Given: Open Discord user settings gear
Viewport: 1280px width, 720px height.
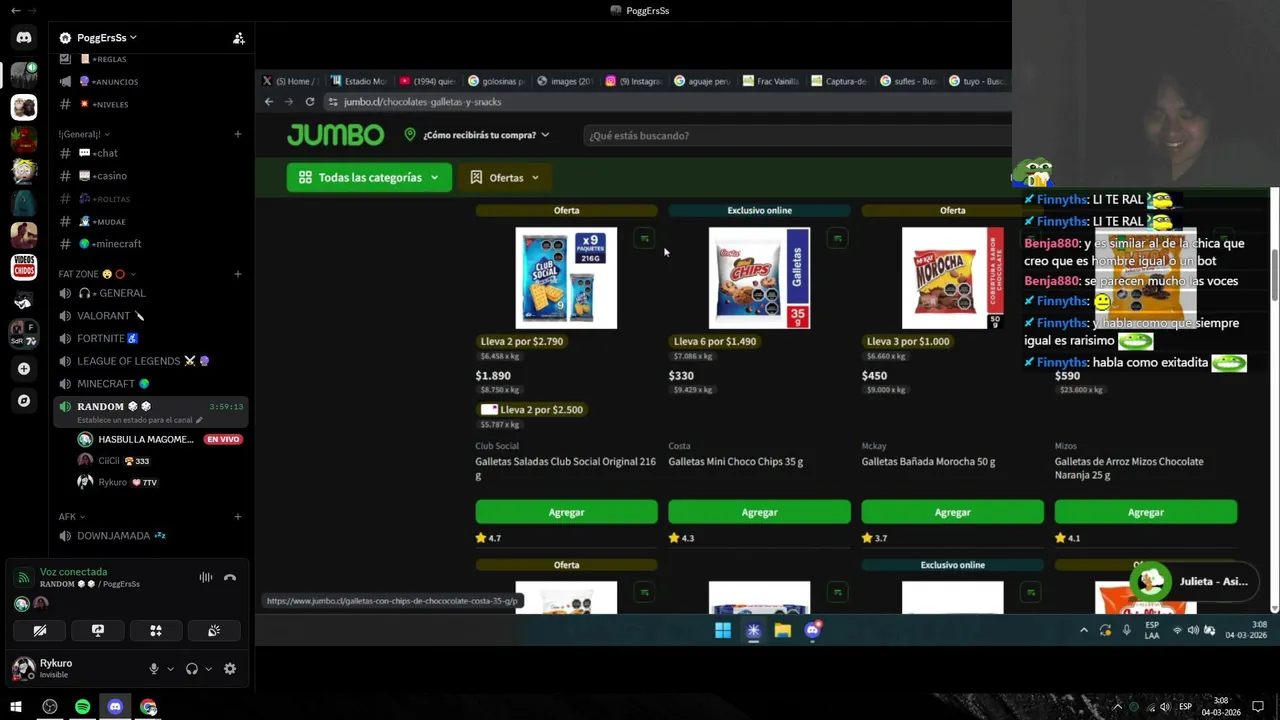Looking at the screenshot, I should click(230, 669).
